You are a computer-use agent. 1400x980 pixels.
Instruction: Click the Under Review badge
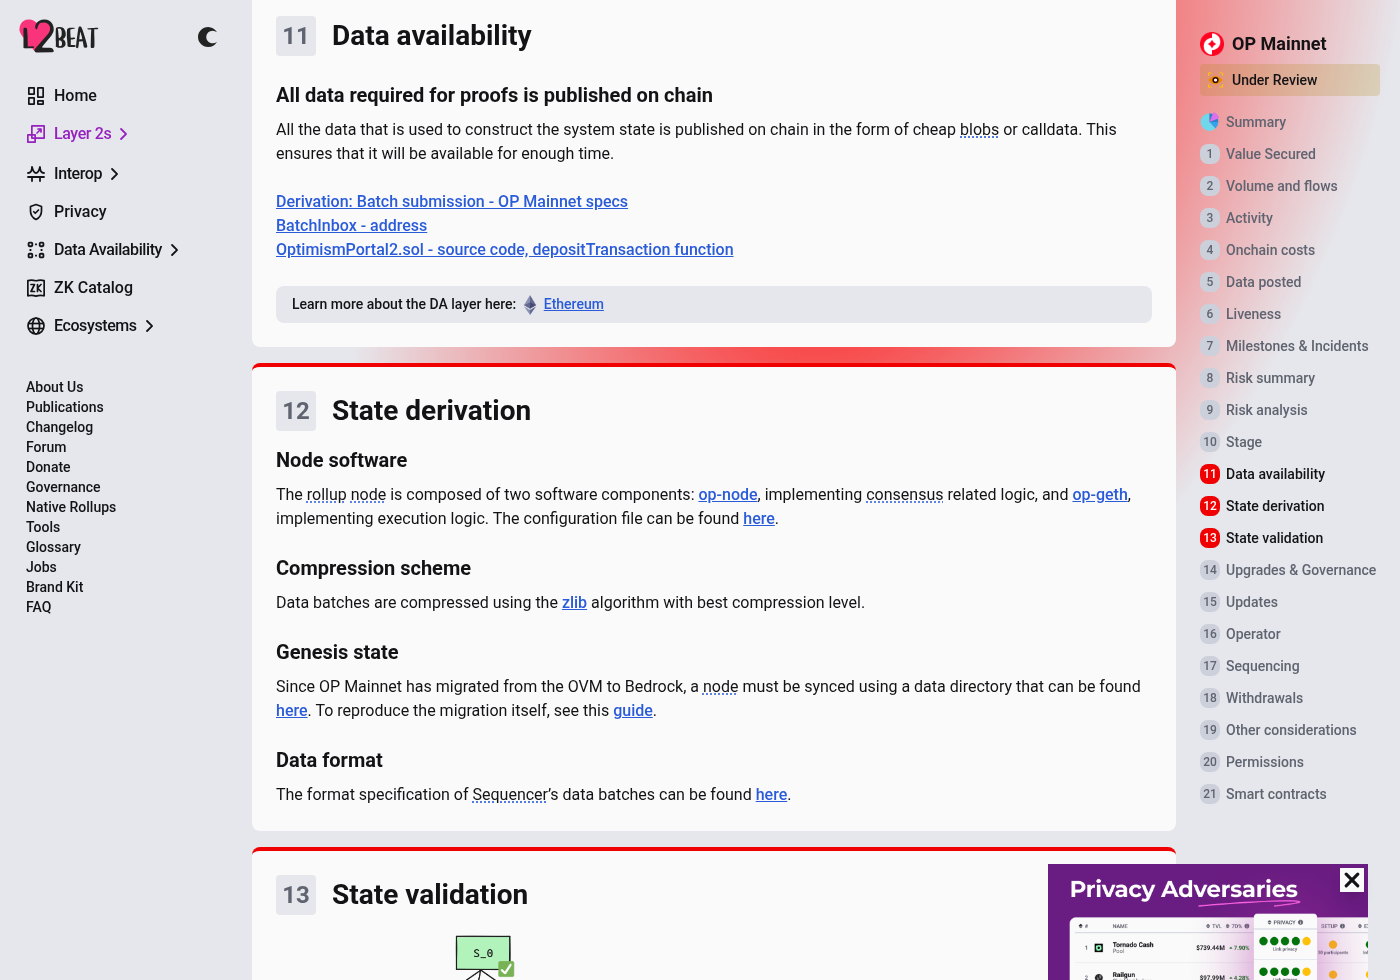(1290, 80)
